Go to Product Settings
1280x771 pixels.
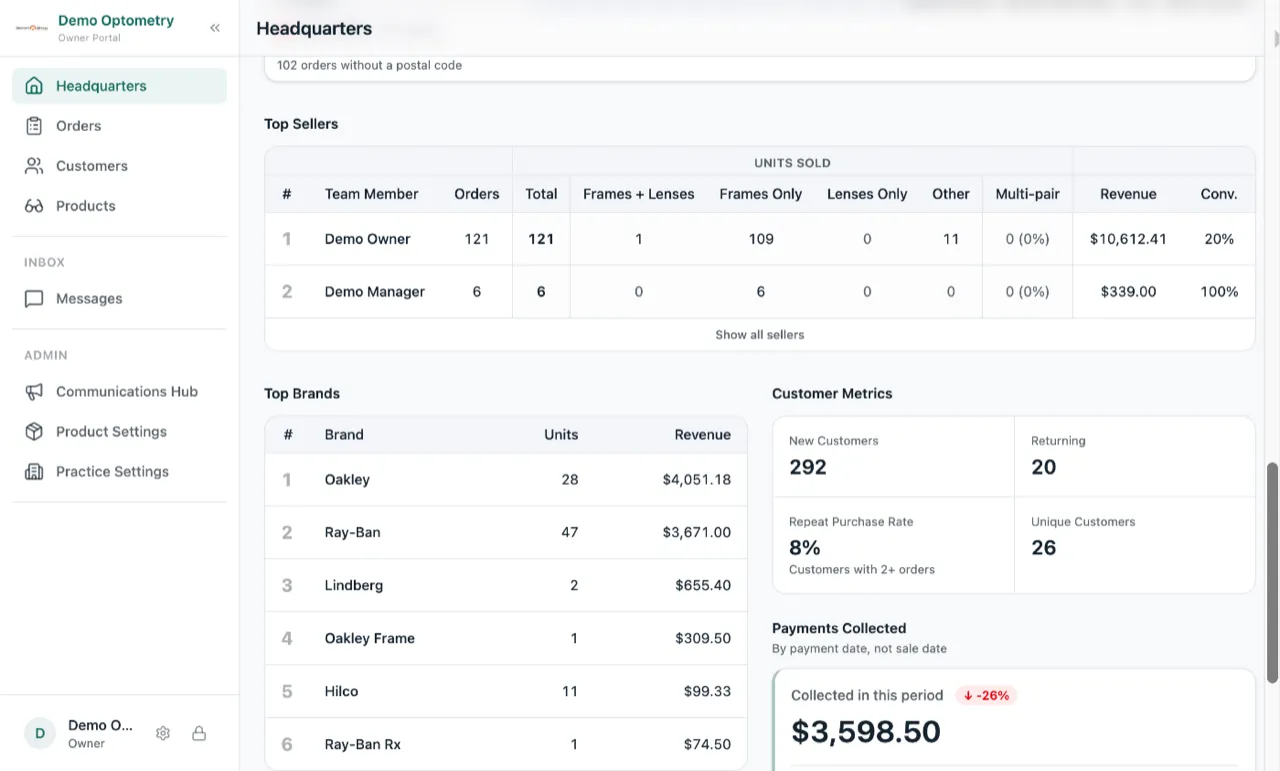pos(119,432)
